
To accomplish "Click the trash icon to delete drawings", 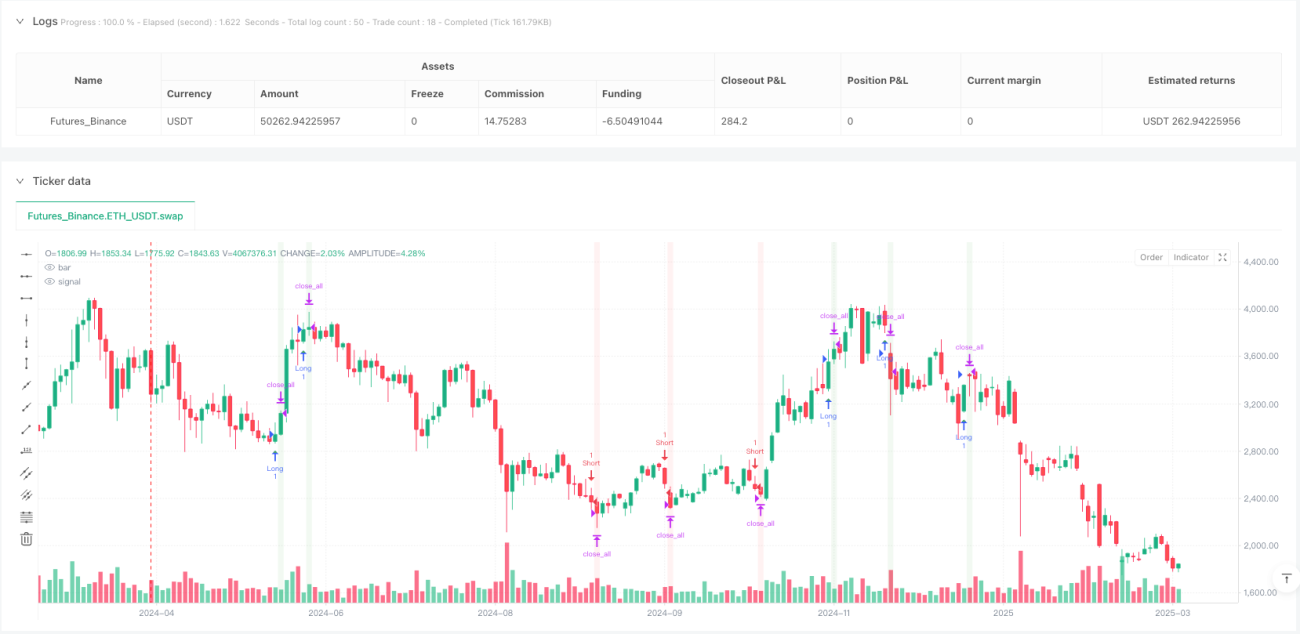I will (27, 538).
